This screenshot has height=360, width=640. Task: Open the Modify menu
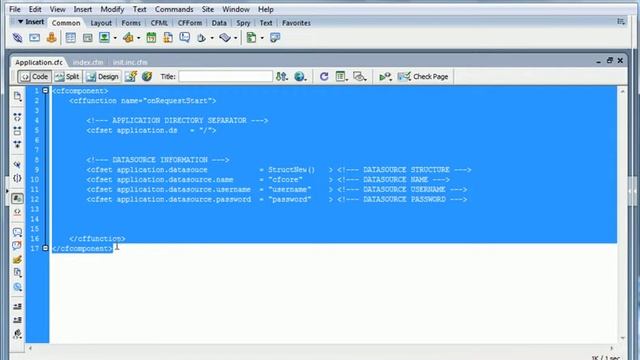tap(112, 9)
